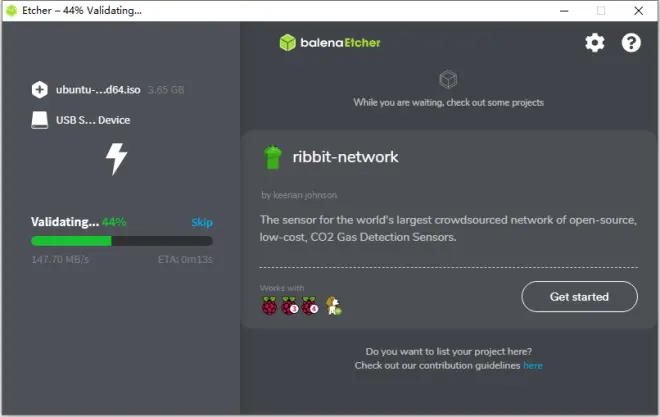This screenshot has width=660, height=417.
Task: Skip the validation step
Action: coord(202,222)
